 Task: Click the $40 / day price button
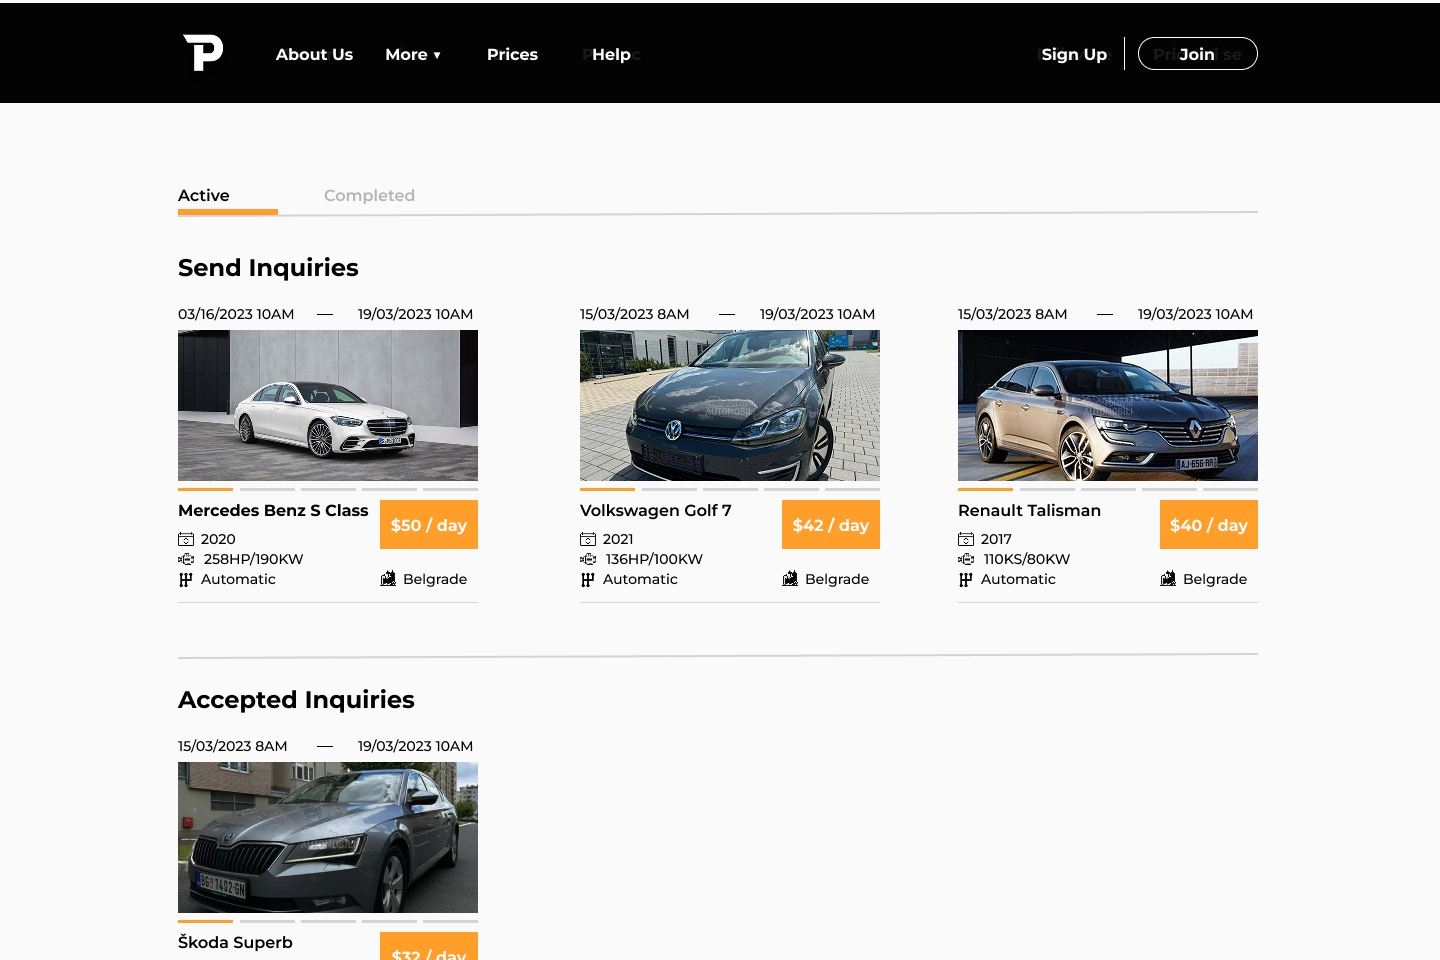1209,525
